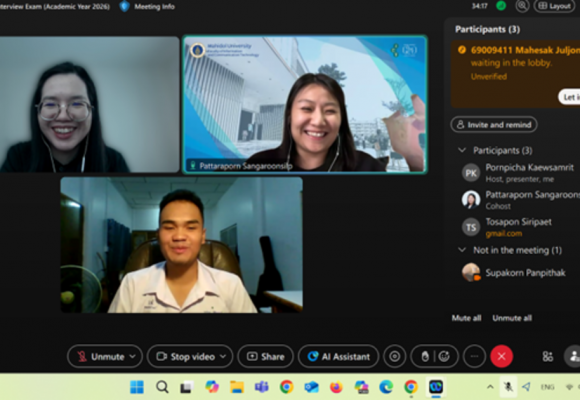Click Pattaraporn's profile photo avatar
580x400 pixels.
(471, 200)
